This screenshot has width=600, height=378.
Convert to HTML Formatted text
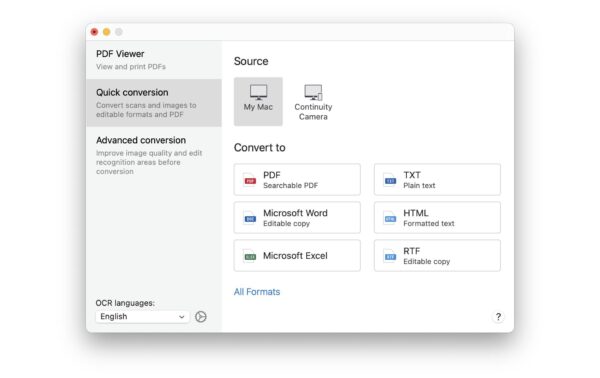(x=437, y=218)
